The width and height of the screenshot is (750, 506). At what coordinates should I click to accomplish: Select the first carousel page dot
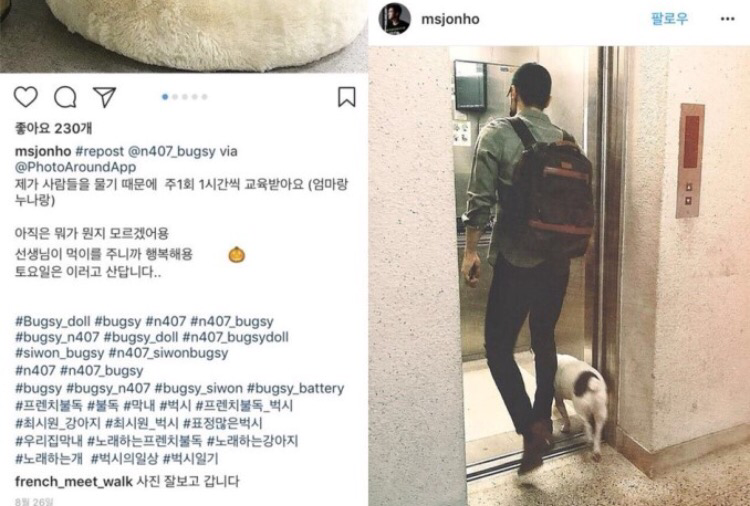165,97
